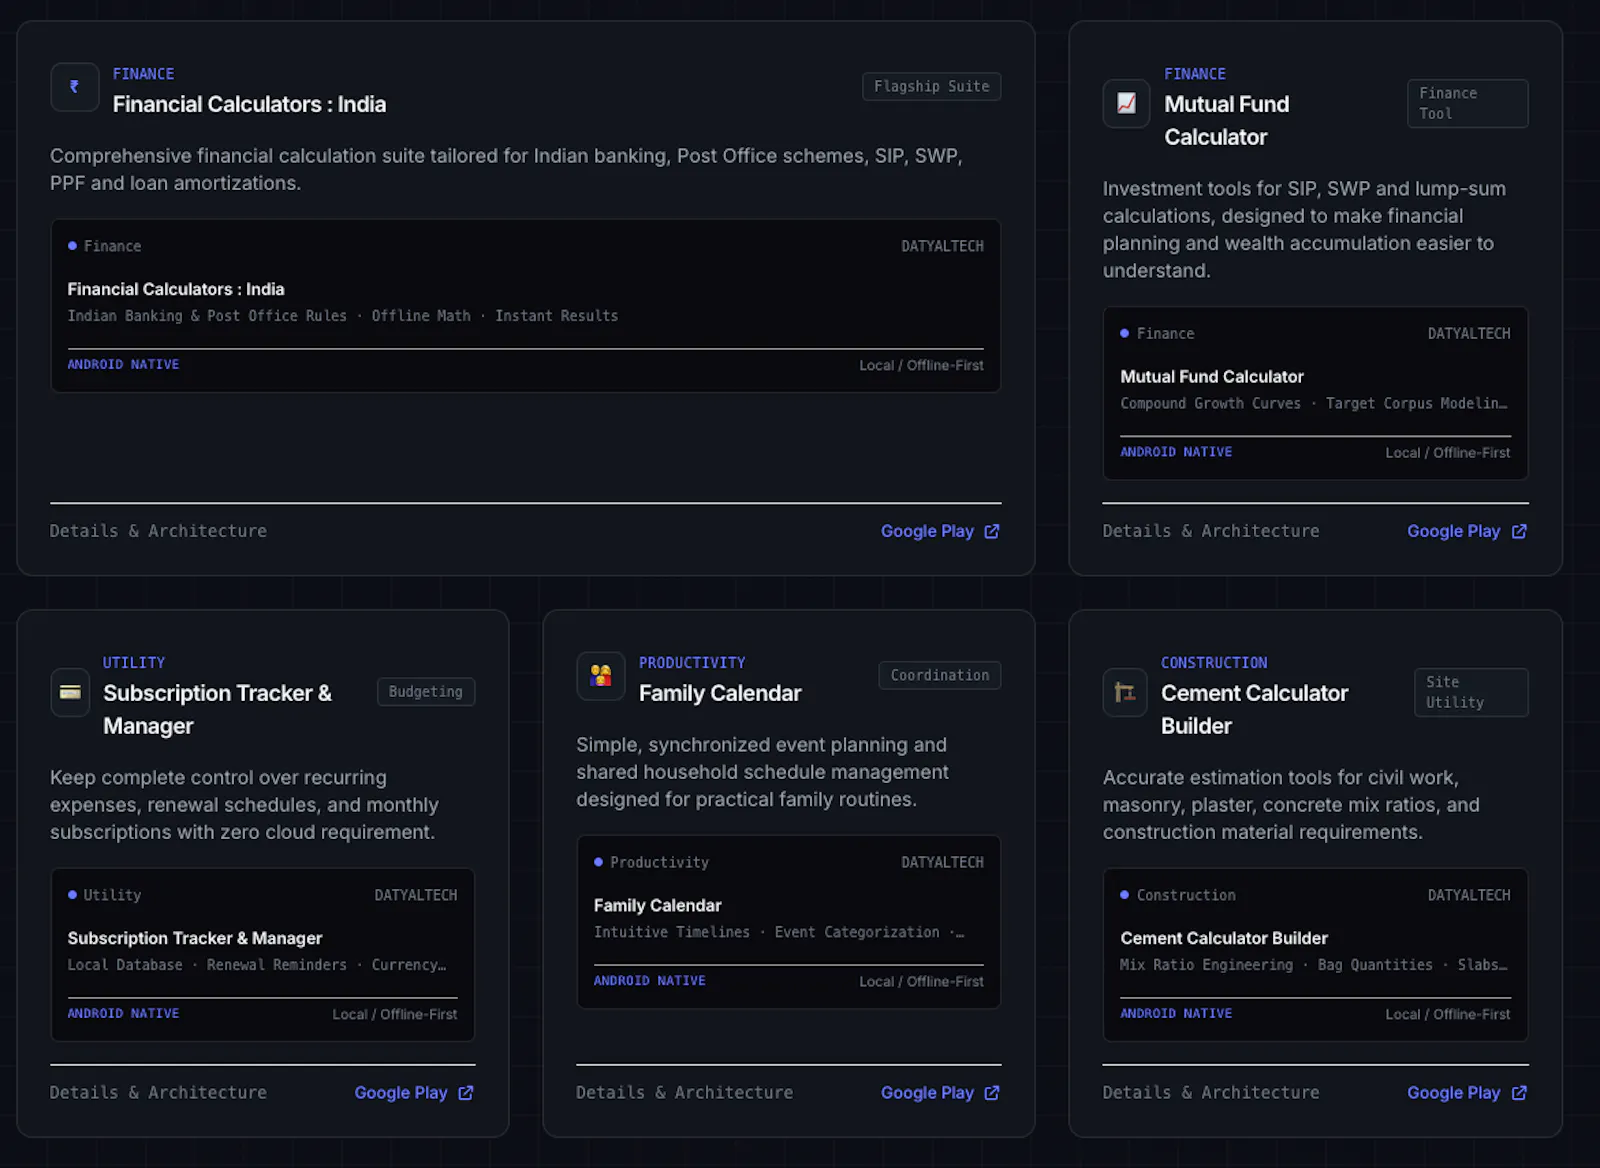Click the Finance Tool badge

click(x=1468, y=103)
